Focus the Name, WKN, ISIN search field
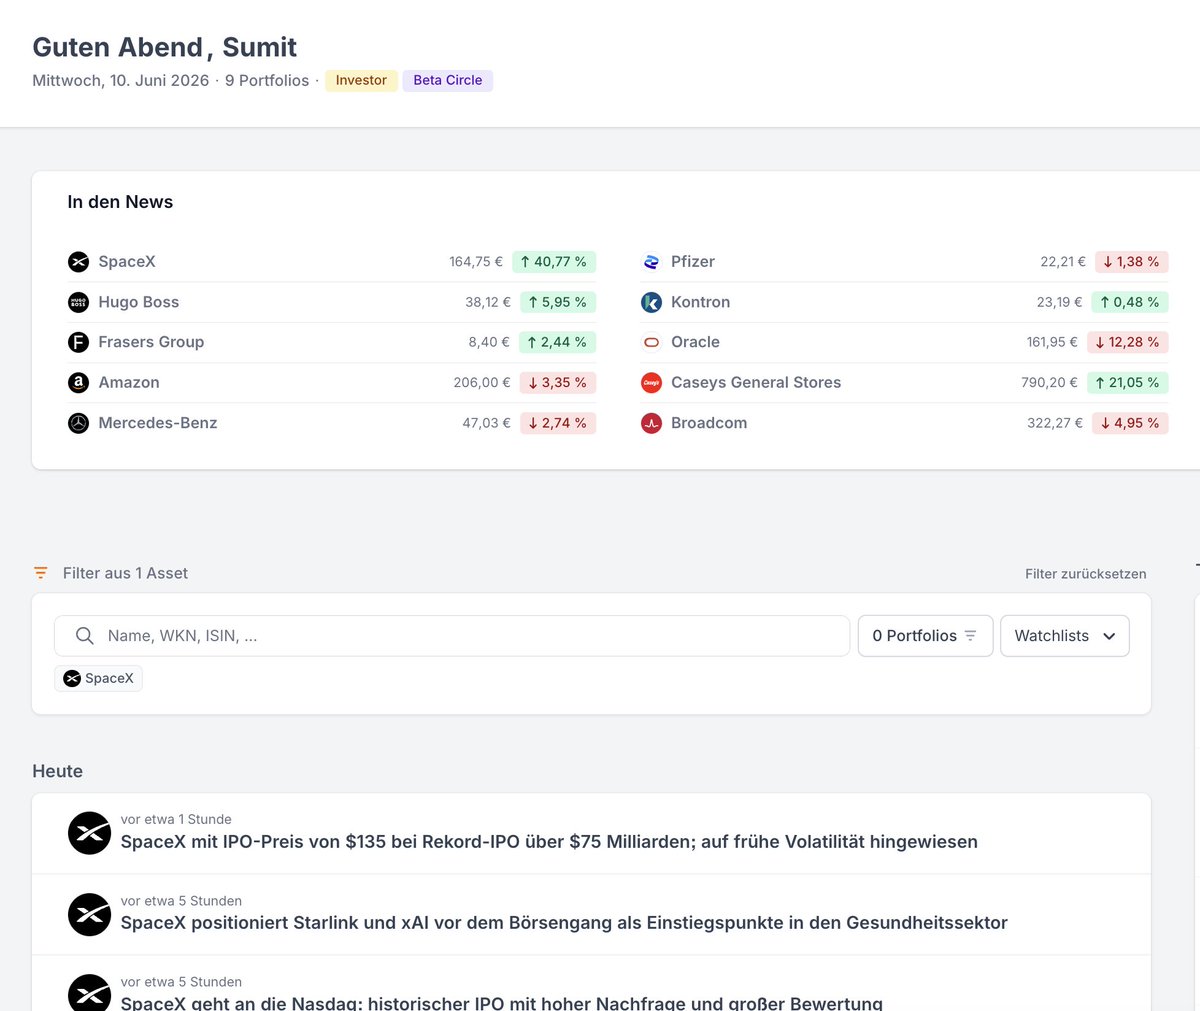1200x1011 pixels. (x=452, y=636)
